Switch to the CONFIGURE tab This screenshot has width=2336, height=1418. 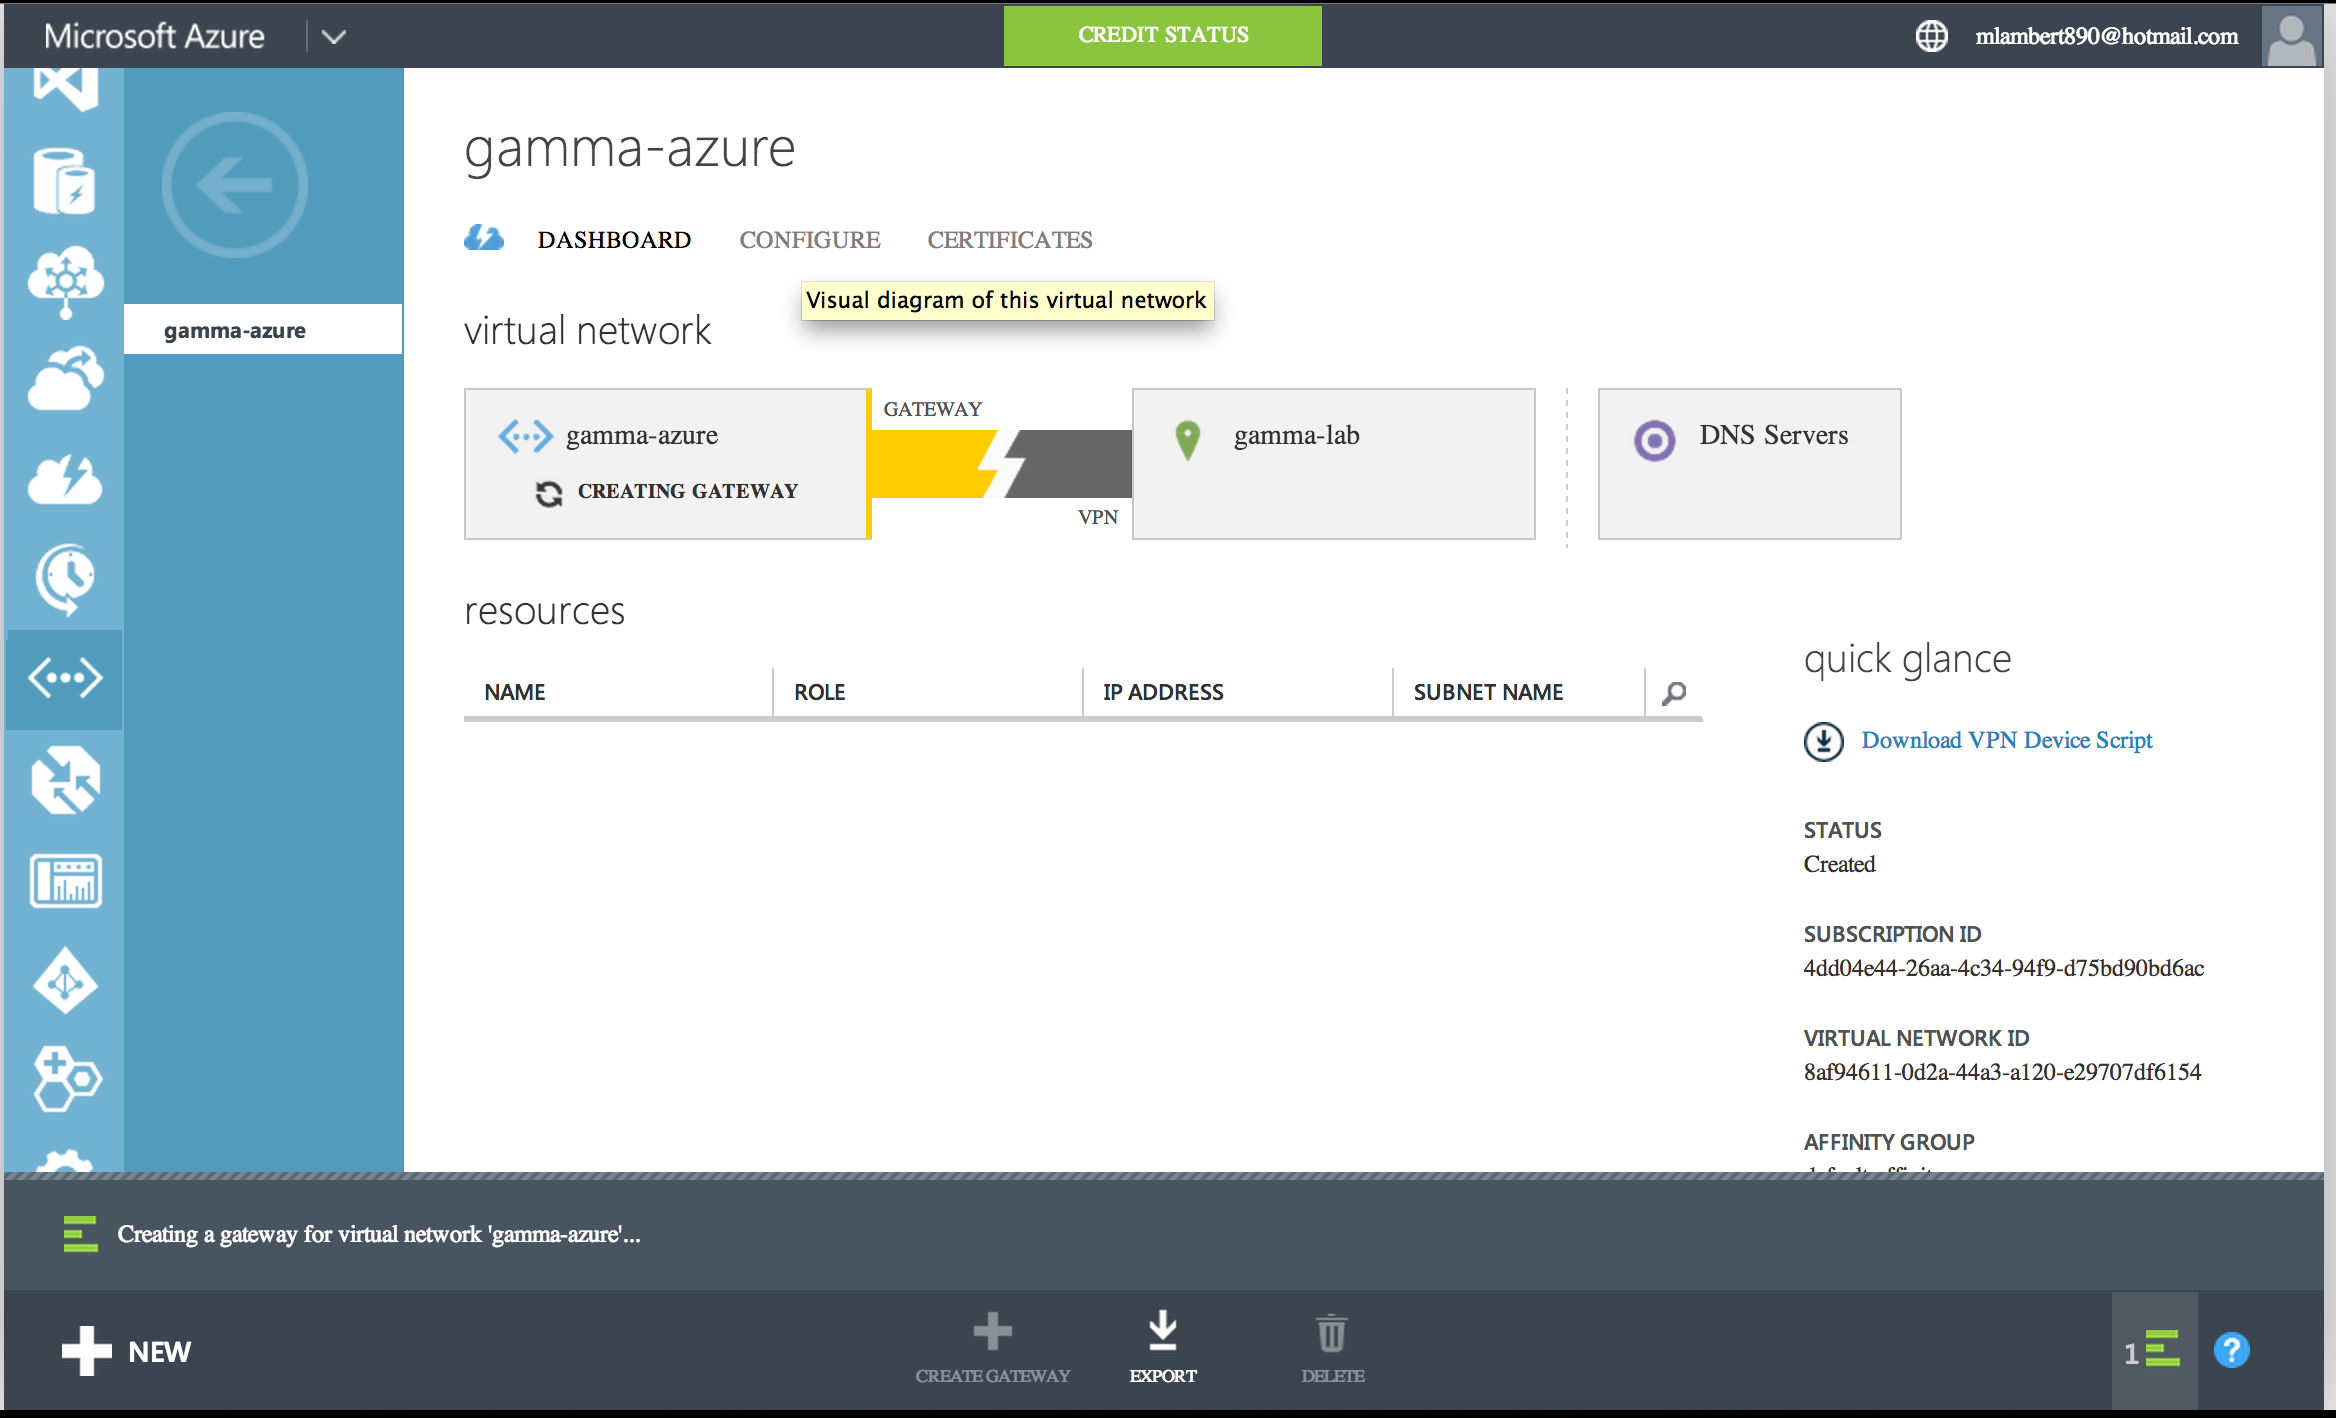tap(809, 240)
